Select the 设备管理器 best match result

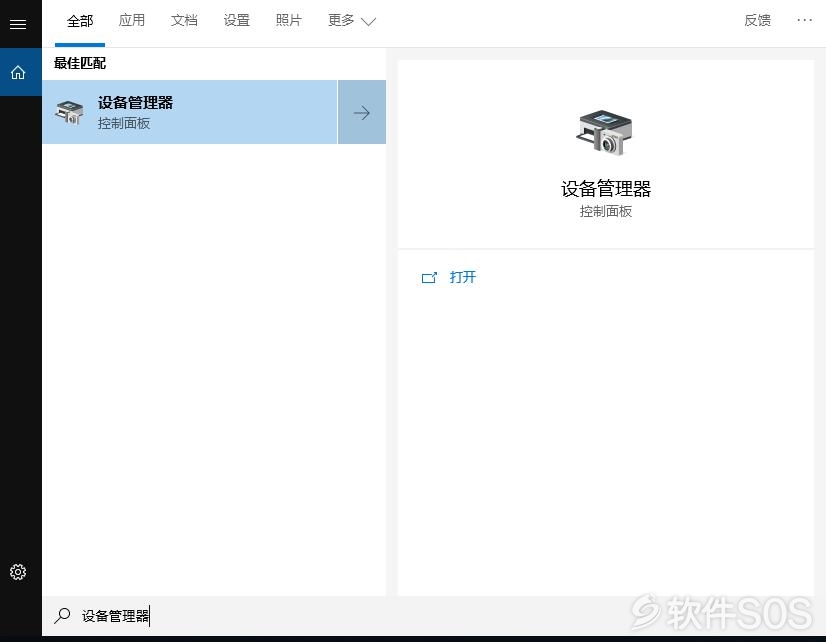point(190,112)
